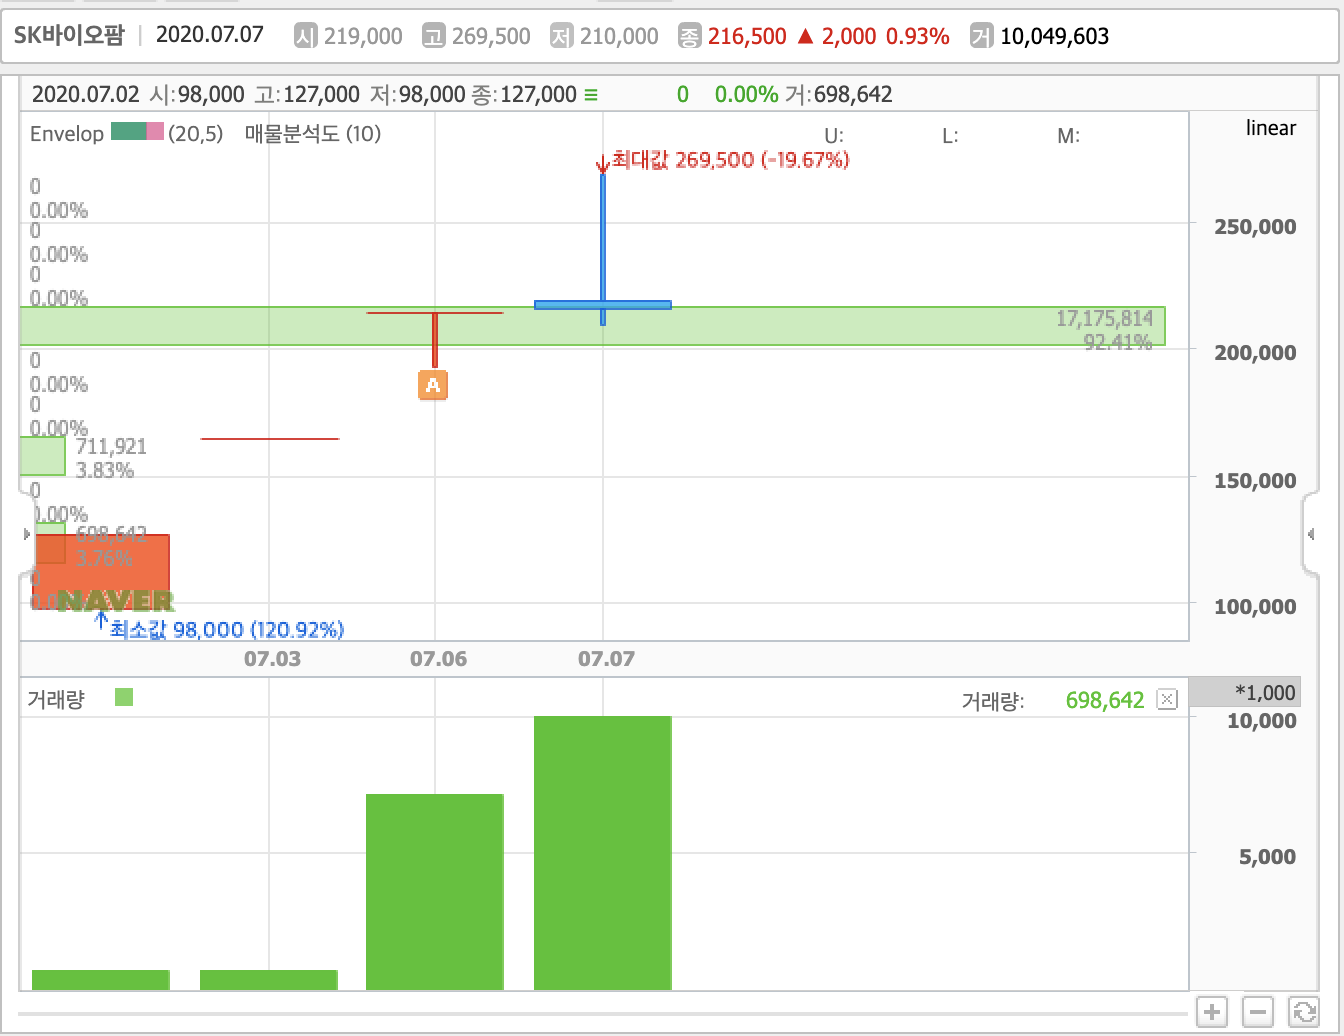Click the 0.93% change value

[918, 36]
